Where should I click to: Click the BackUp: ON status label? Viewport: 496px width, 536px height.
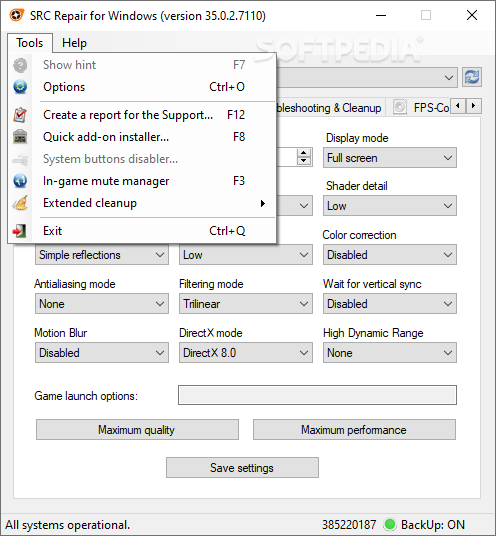pos(433,525)
